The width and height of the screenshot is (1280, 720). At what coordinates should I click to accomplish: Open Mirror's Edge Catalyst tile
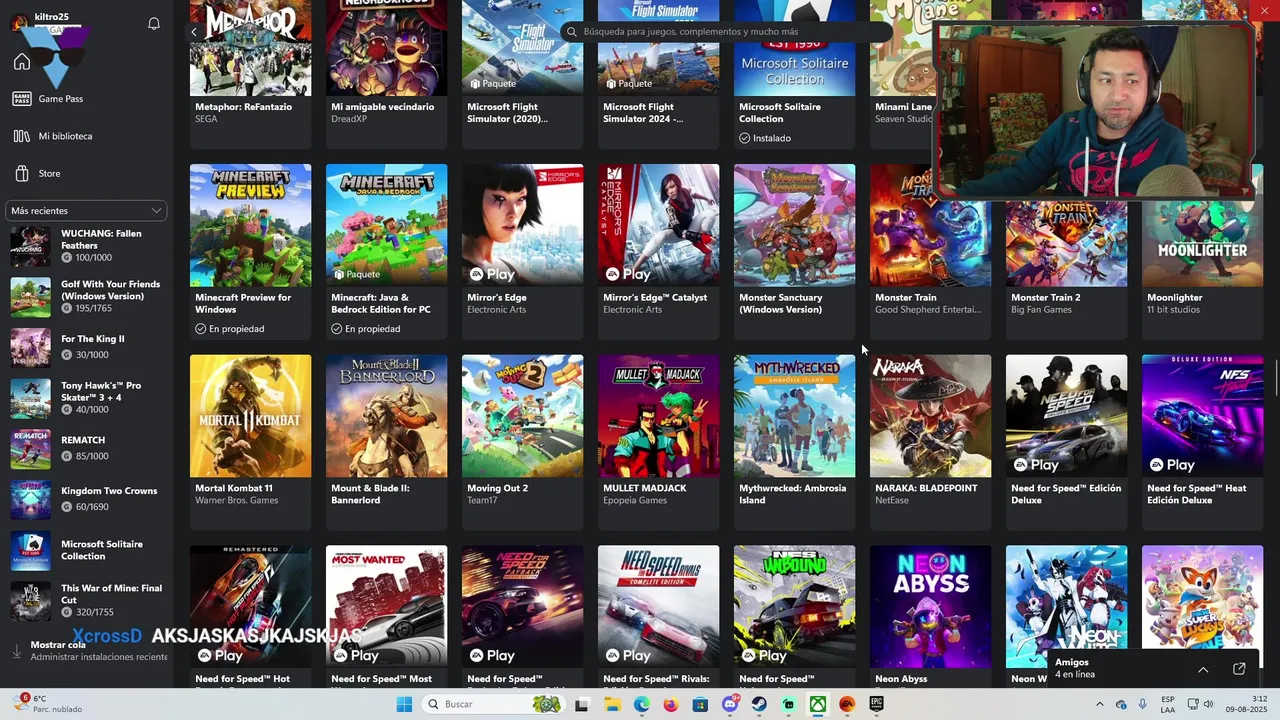coord(658,250)
